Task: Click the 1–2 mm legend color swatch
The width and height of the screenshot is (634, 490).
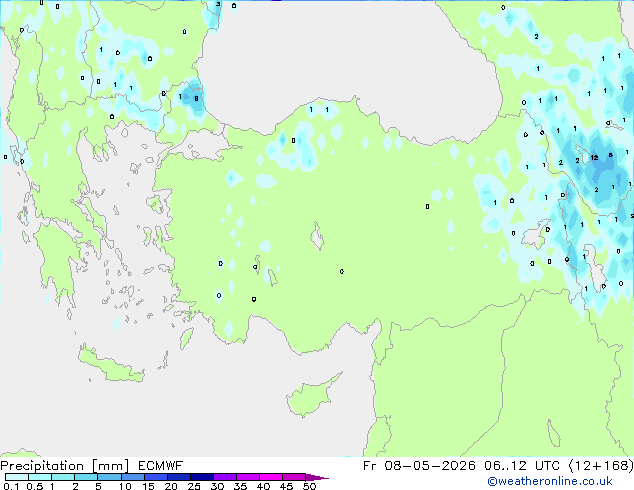Action: pos(63,477)
